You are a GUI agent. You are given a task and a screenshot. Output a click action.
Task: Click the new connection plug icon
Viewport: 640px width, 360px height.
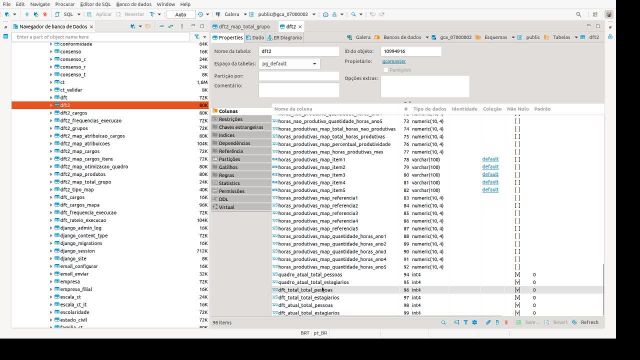tap(7, 14)
